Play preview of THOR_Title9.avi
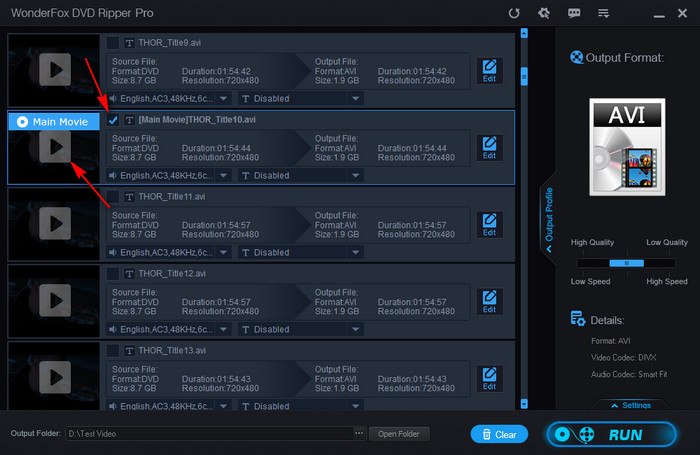Image resolution: width=700 pixels, height=455 pixels. tap(55, 70)
